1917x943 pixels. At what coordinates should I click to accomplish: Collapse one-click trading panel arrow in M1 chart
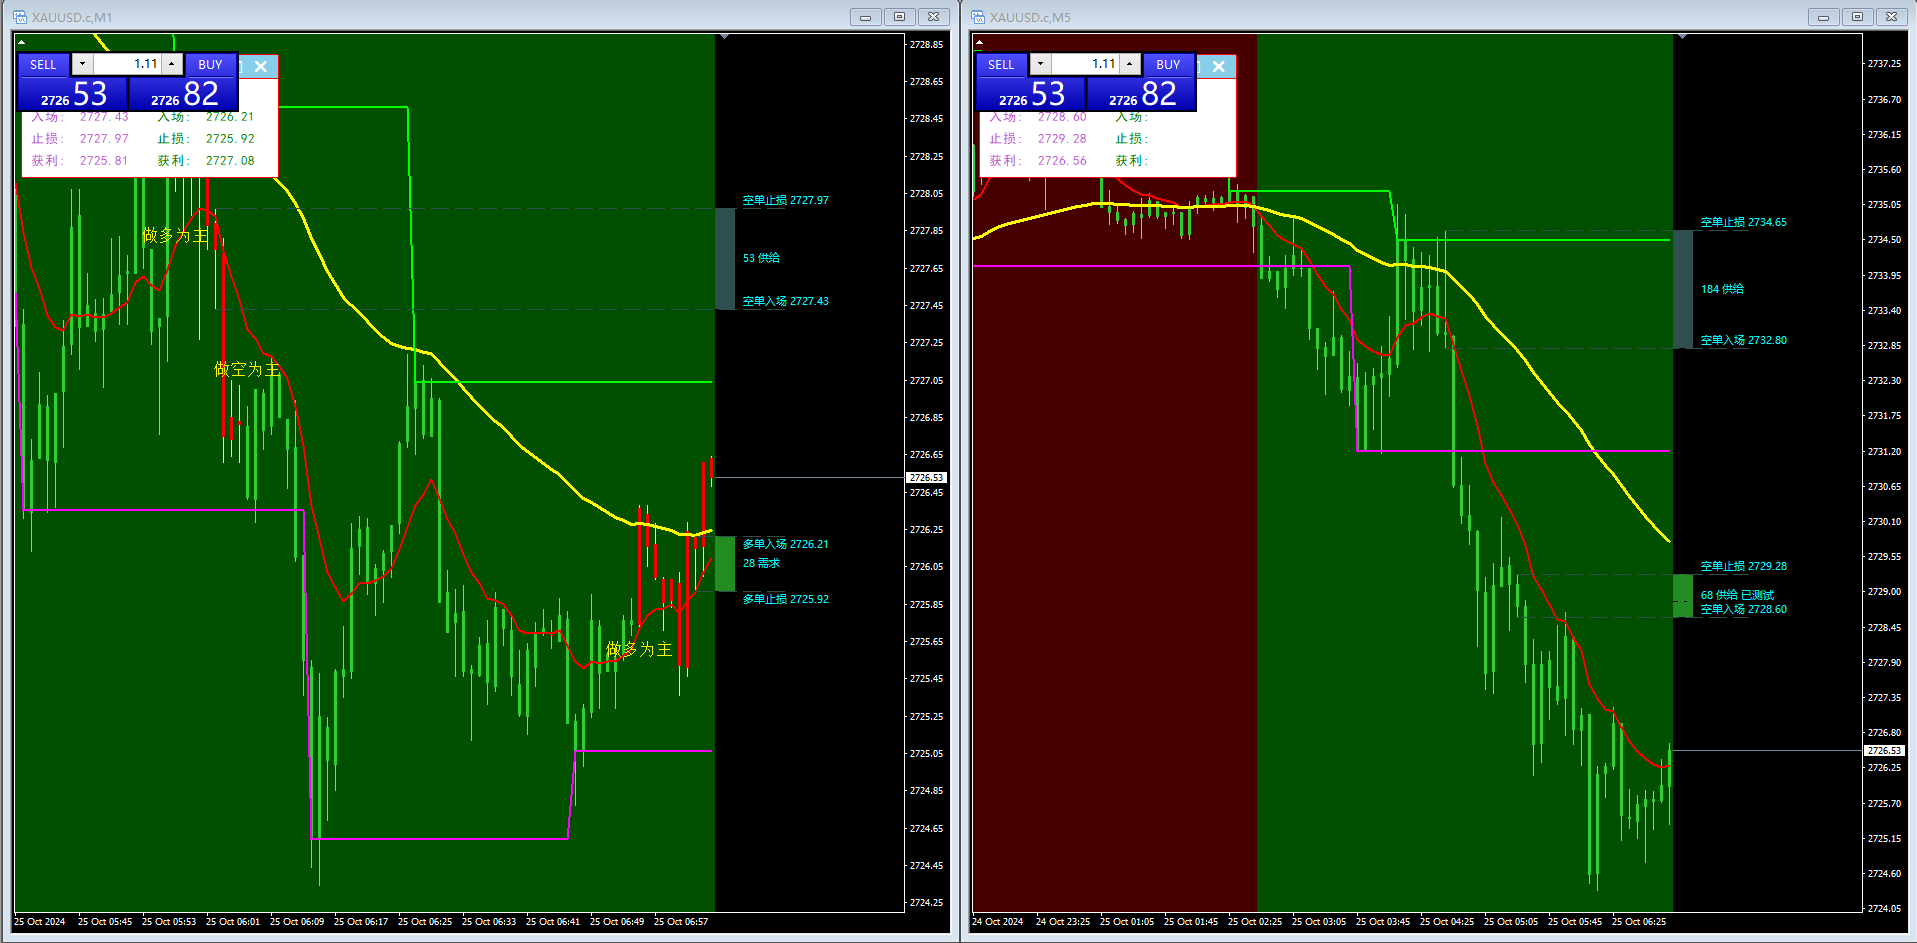click(21, 42)
